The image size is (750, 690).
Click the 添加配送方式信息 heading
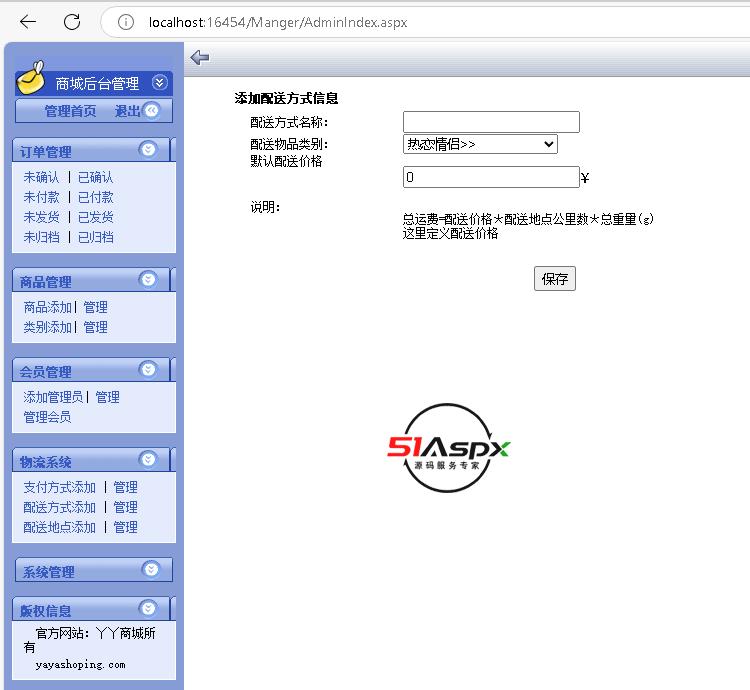click(286, 99)
